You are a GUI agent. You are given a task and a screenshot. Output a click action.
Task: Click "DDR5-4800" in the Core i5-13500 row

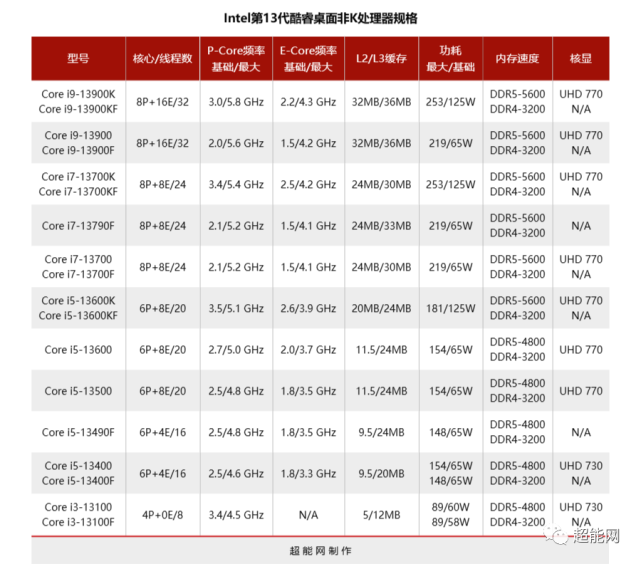pos(517,383)
